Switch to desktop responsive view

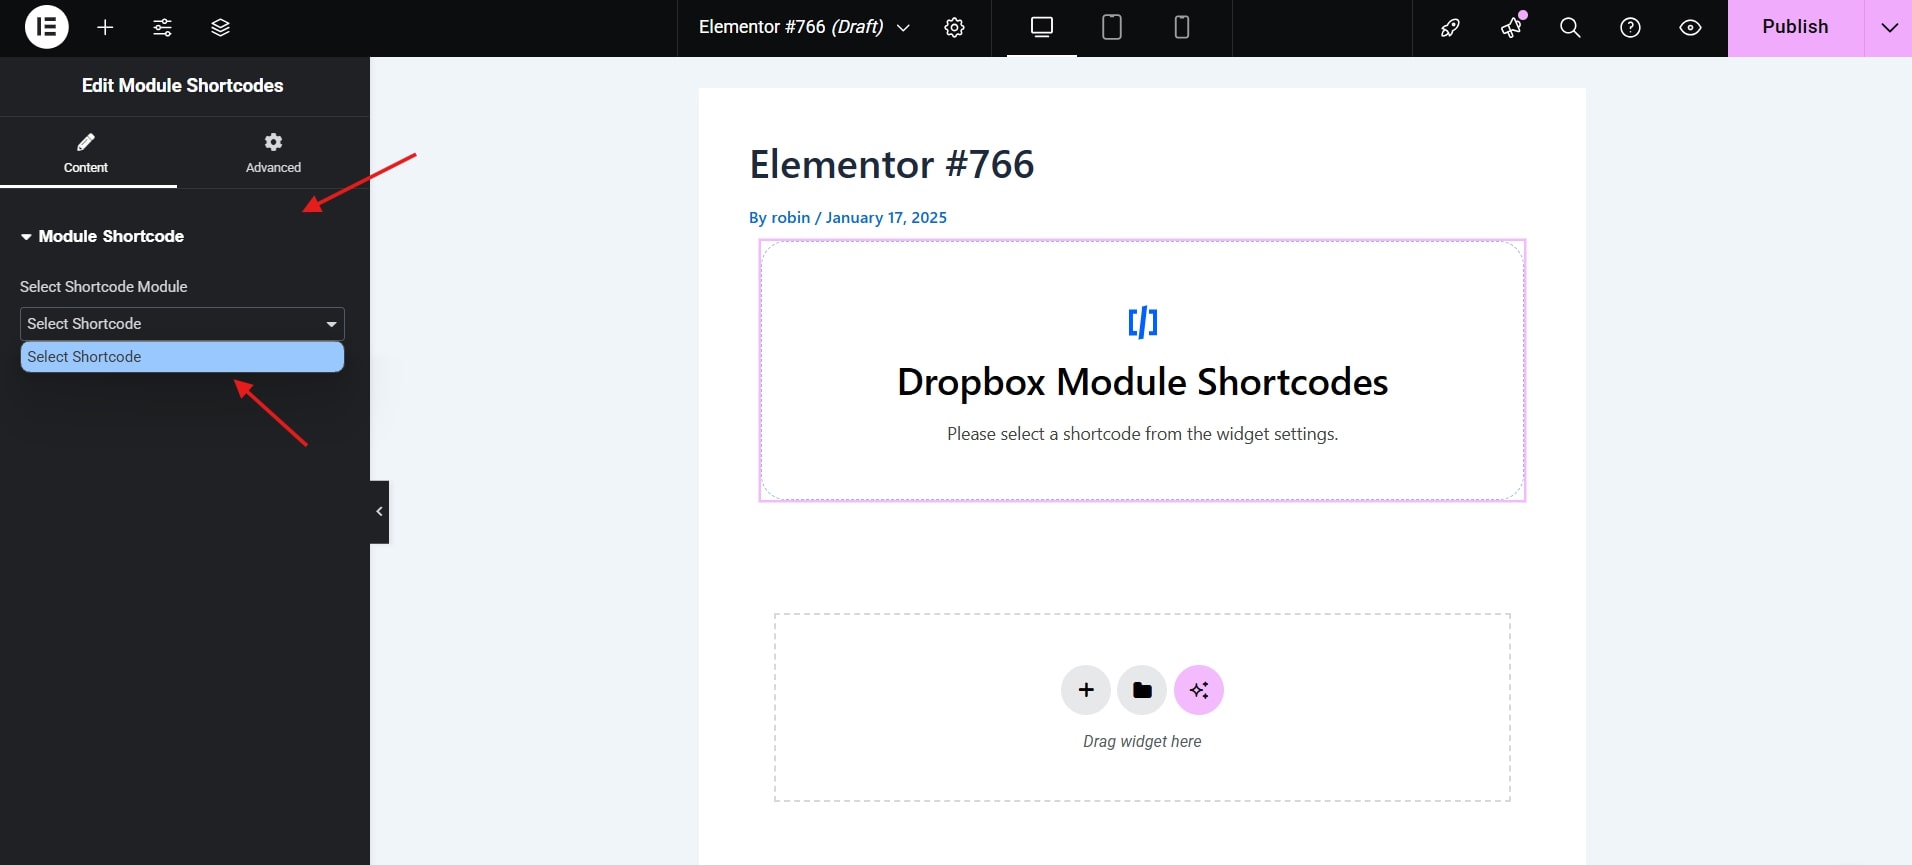pyautogui.click(x=1042, y=28)
